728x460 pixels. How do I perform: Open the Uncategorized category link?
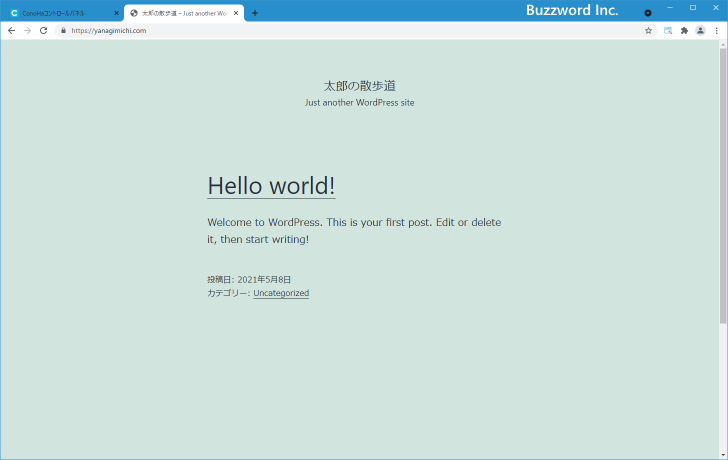coord(281,293)
